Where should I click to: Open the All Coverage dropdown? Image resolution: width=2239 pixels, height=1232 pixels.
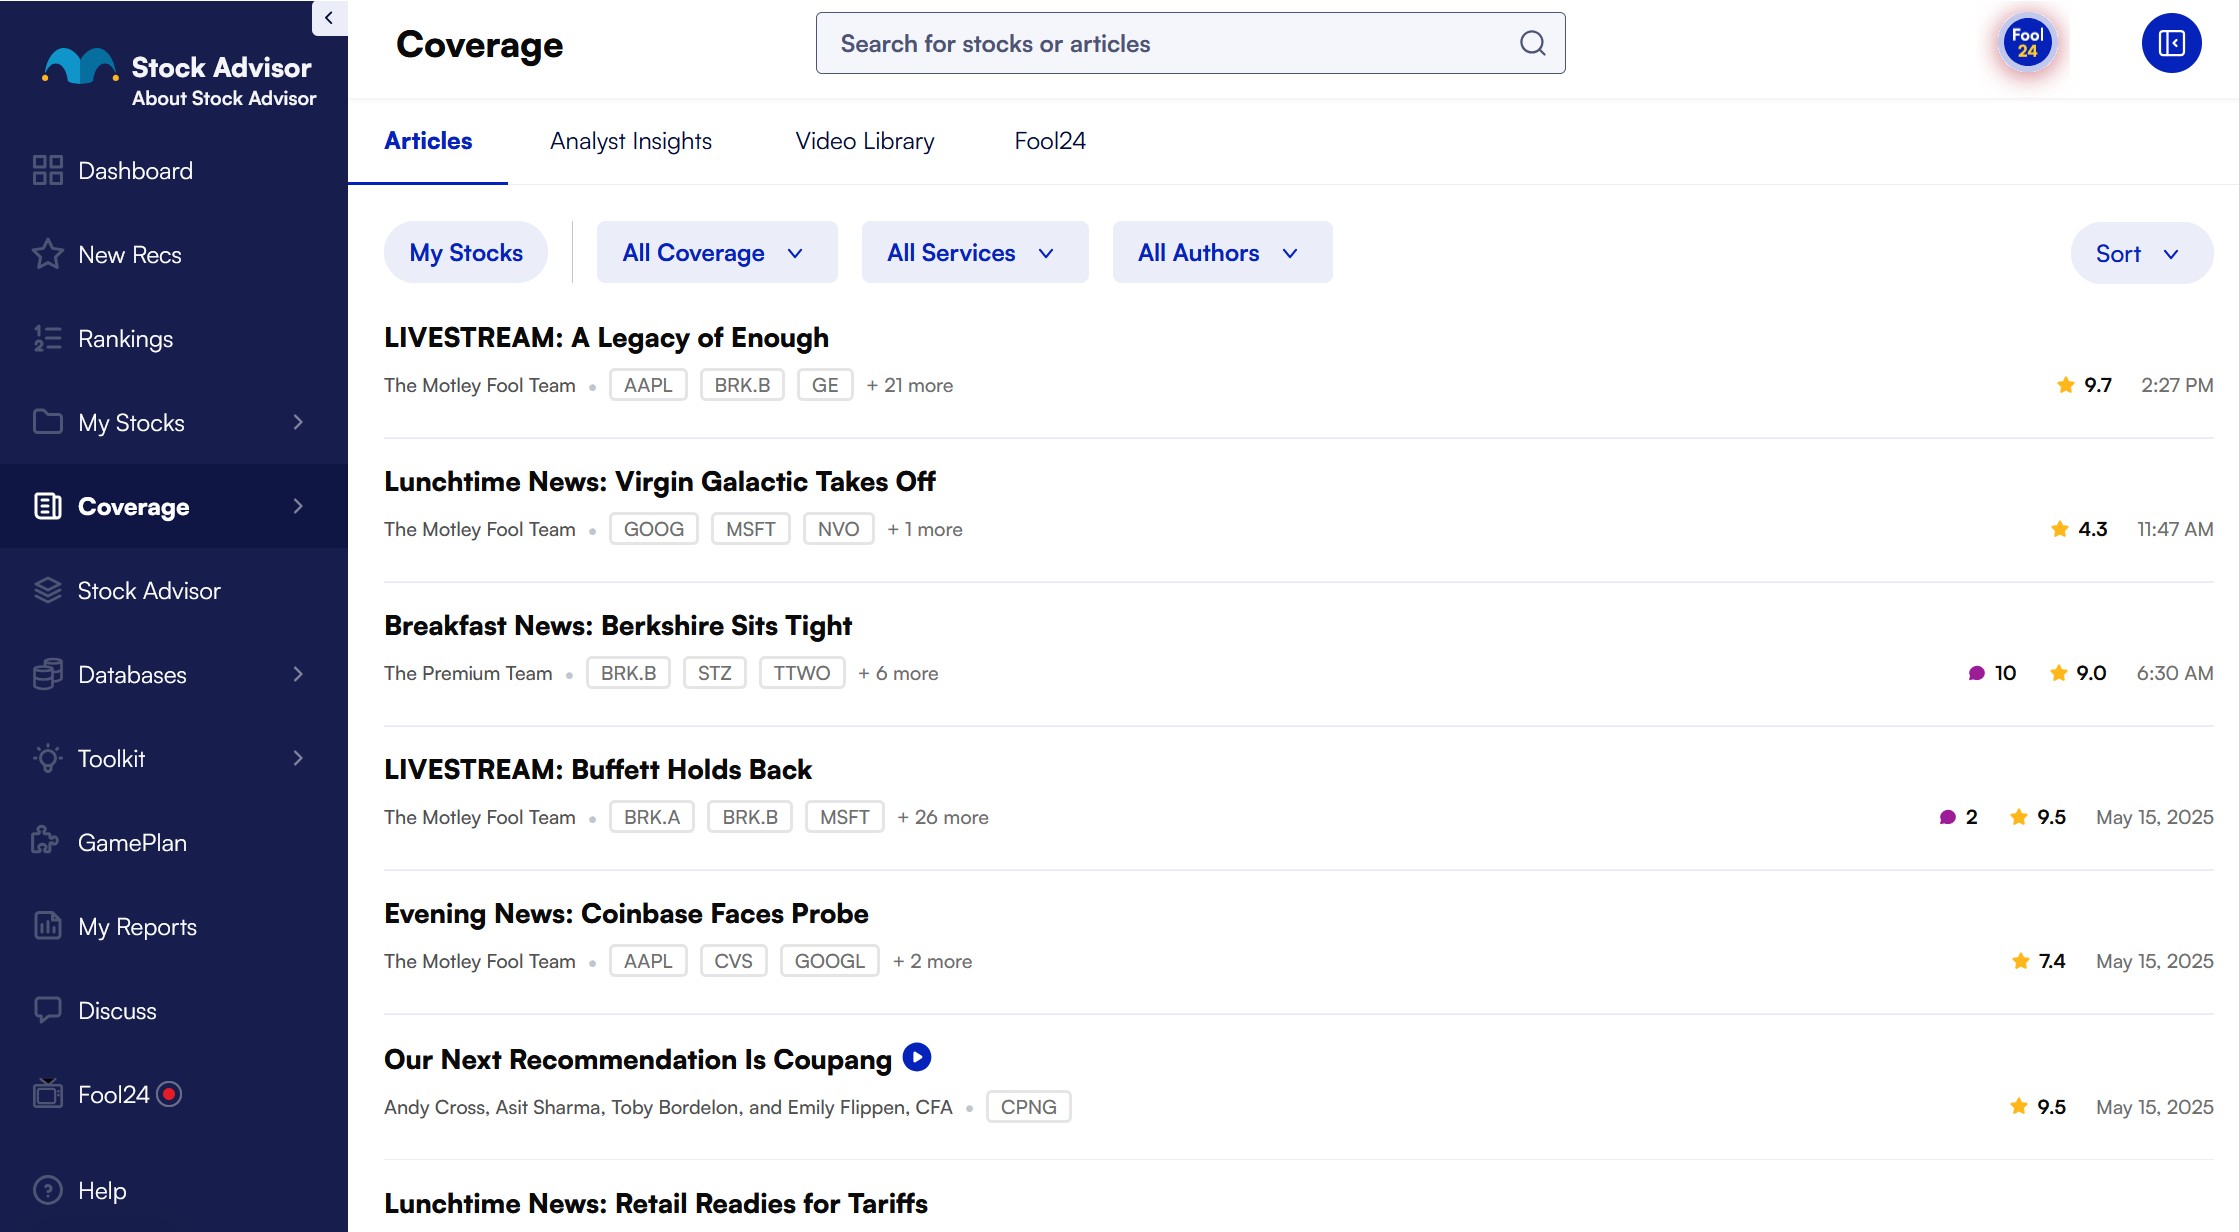716,253
